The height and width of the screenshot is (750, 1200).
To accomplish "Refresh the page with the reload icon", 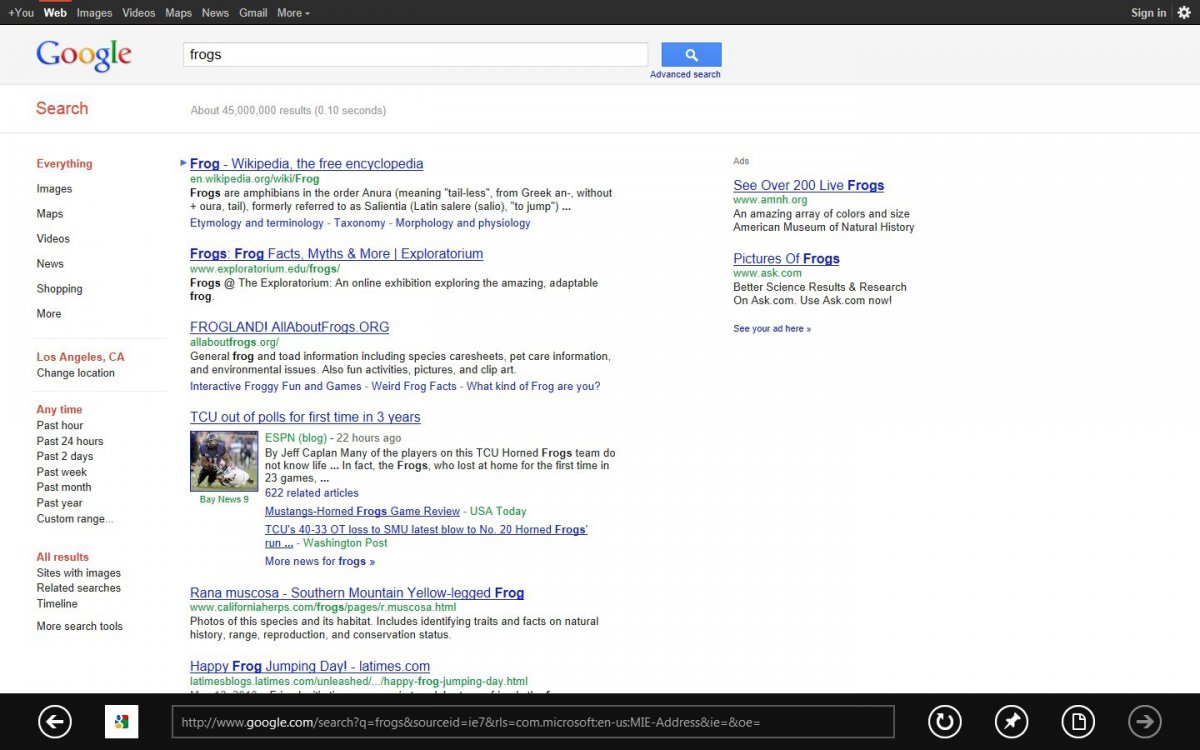I will coord(944,721).
